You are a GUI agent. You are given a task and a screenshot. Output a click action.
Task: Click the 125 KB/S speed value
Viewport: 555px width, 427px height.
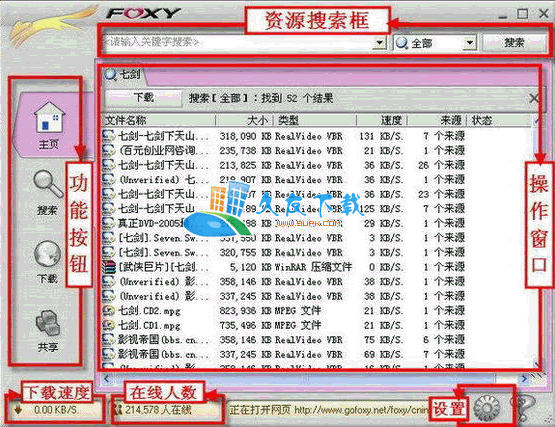[381, 209]
